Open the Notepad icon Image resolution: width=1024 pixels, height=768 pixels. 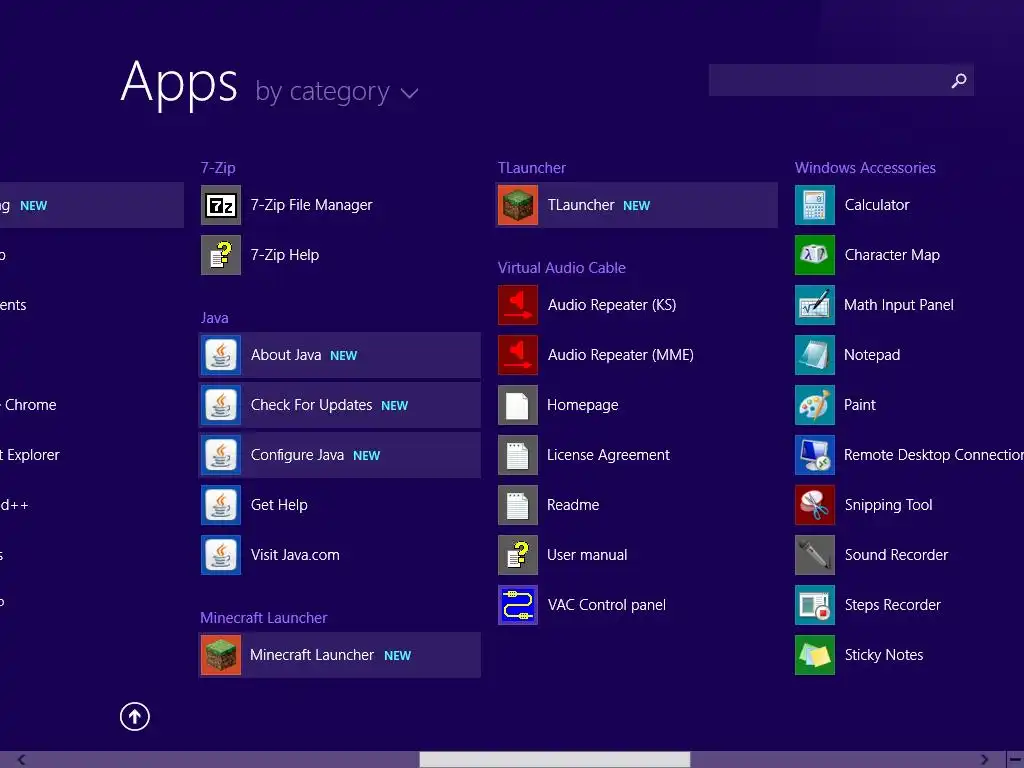[x=815, y=355]
